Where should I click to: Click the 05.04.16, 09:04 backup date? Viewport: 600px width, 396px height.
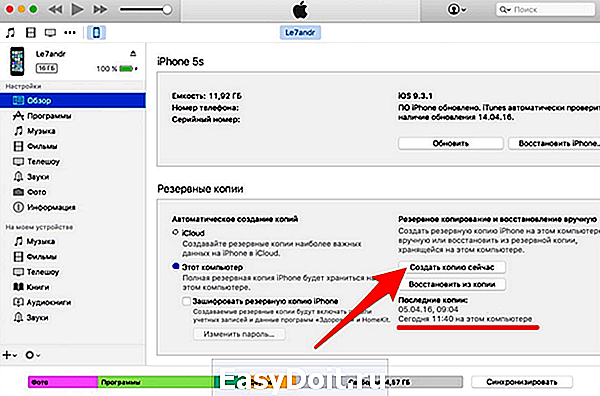[428, 309]
